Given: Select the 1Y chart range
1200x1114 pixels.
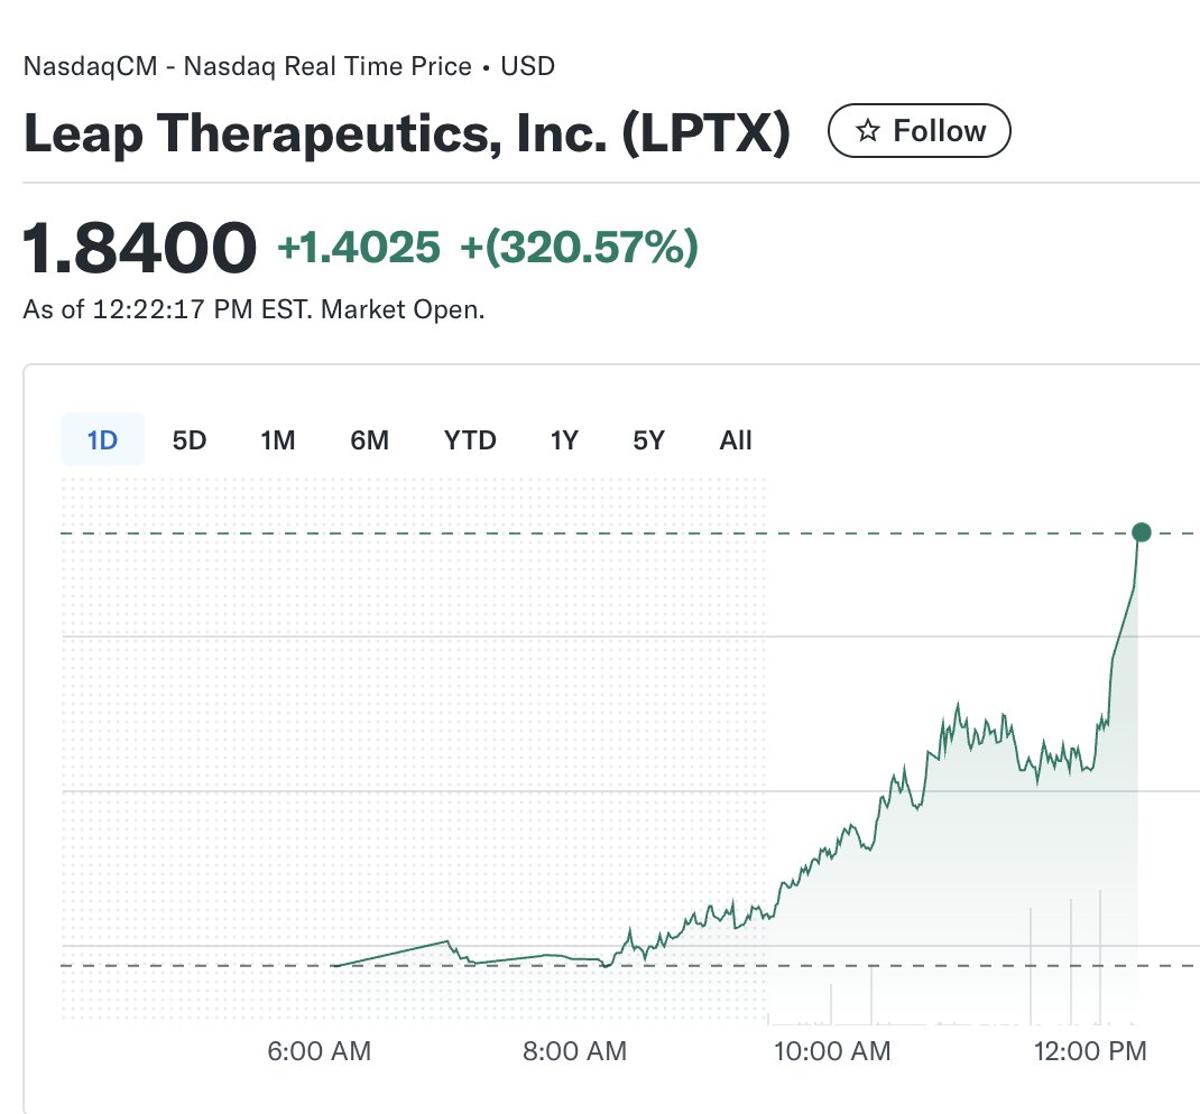Looking at the screenshot, I should (563, 440).
